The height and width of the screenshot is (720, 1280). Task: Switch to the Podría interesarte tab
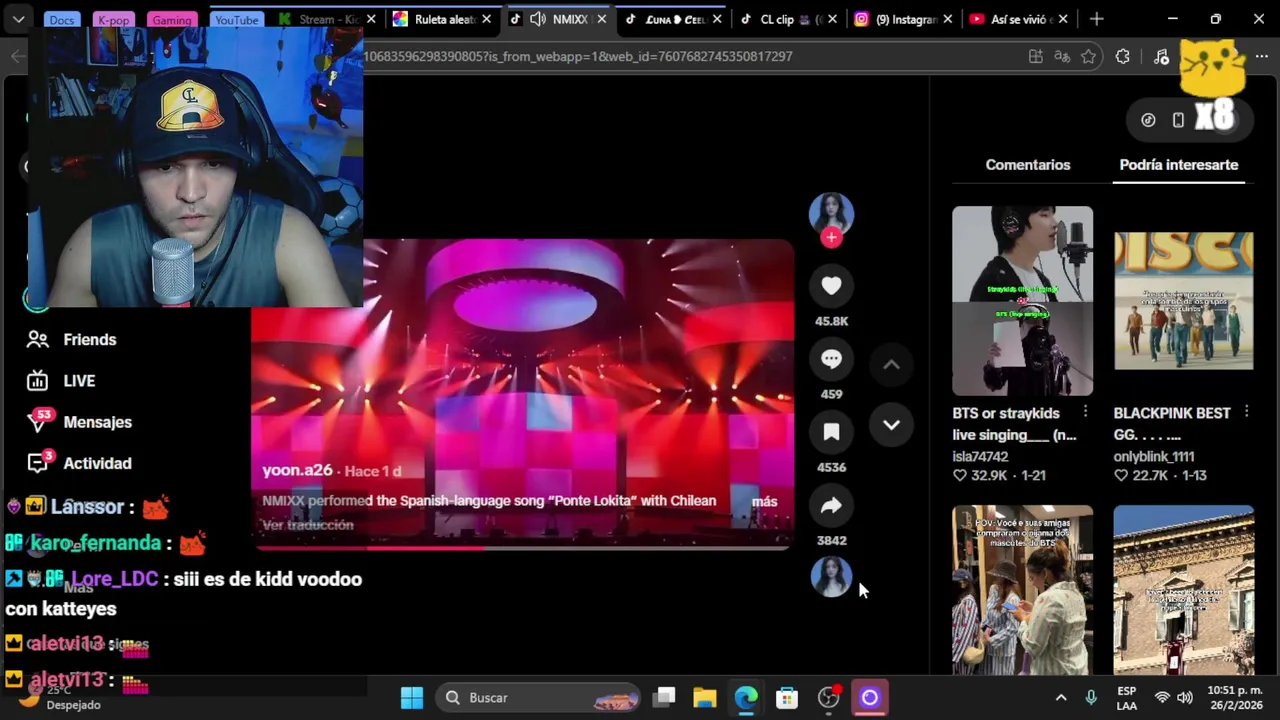[1179, 165]
